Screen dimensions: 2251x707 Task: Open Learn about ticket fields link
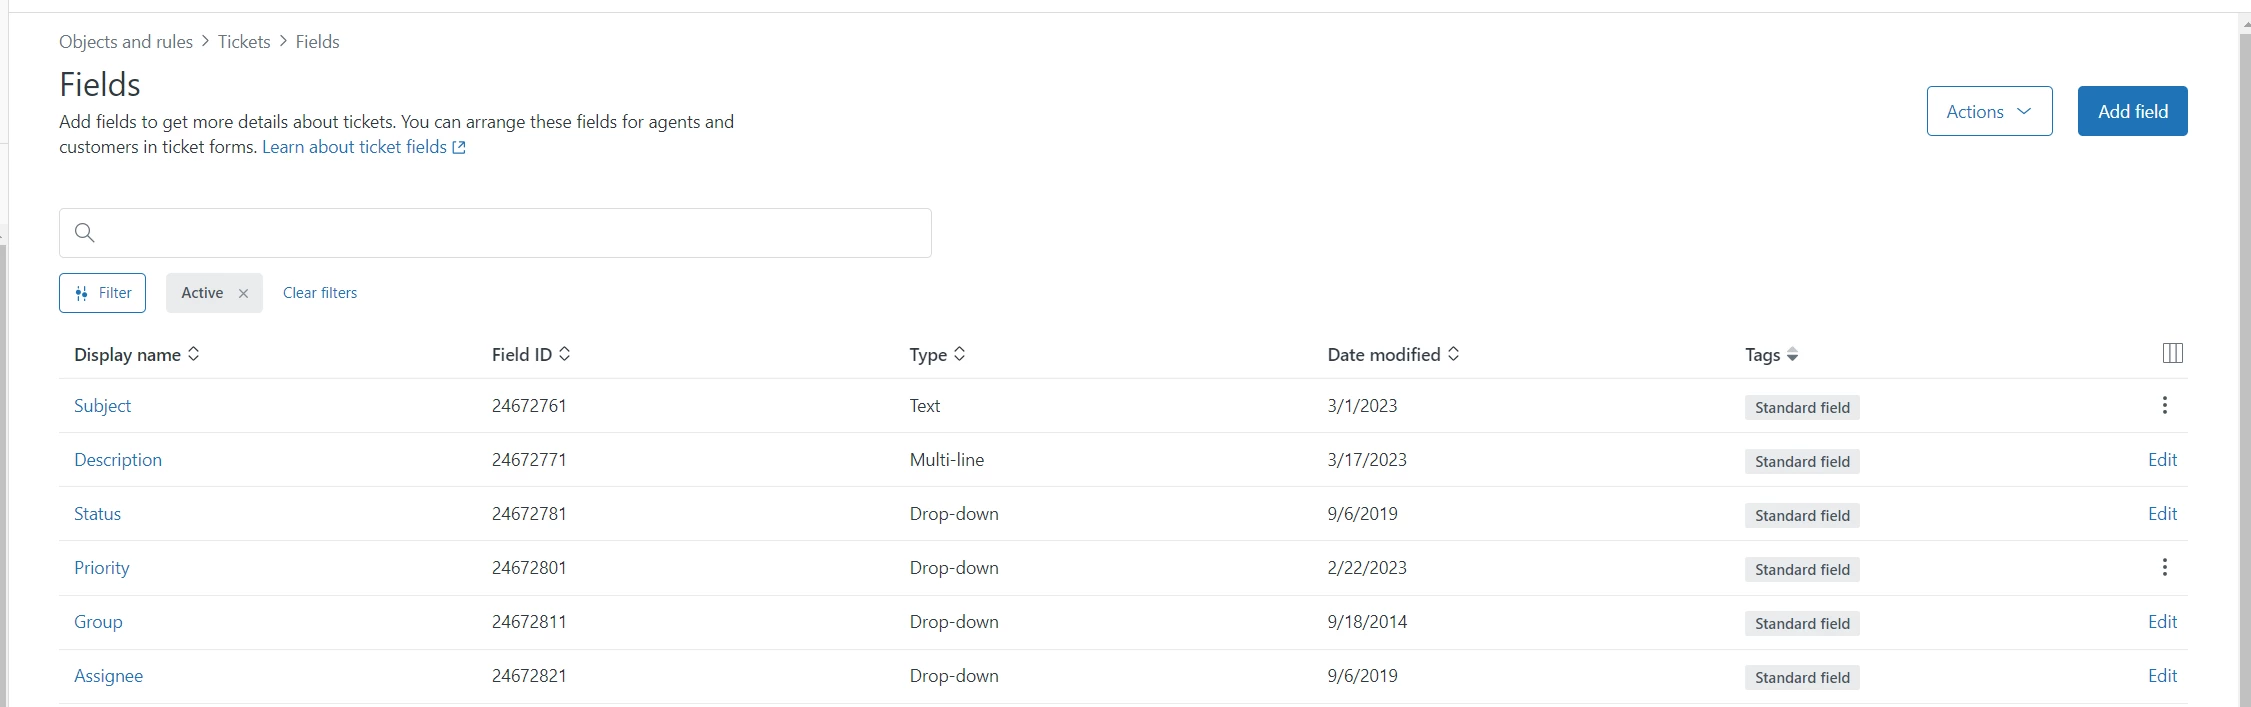point(363,147)
